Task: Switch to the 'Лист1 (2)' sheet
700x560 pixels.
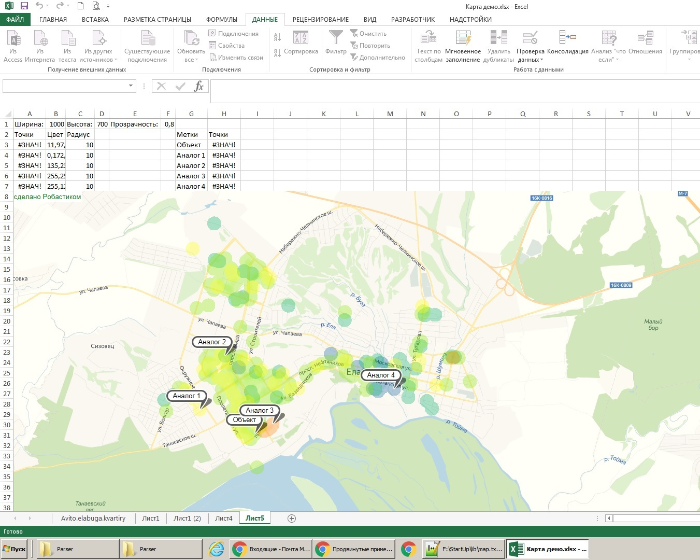Action: point(187,518)
